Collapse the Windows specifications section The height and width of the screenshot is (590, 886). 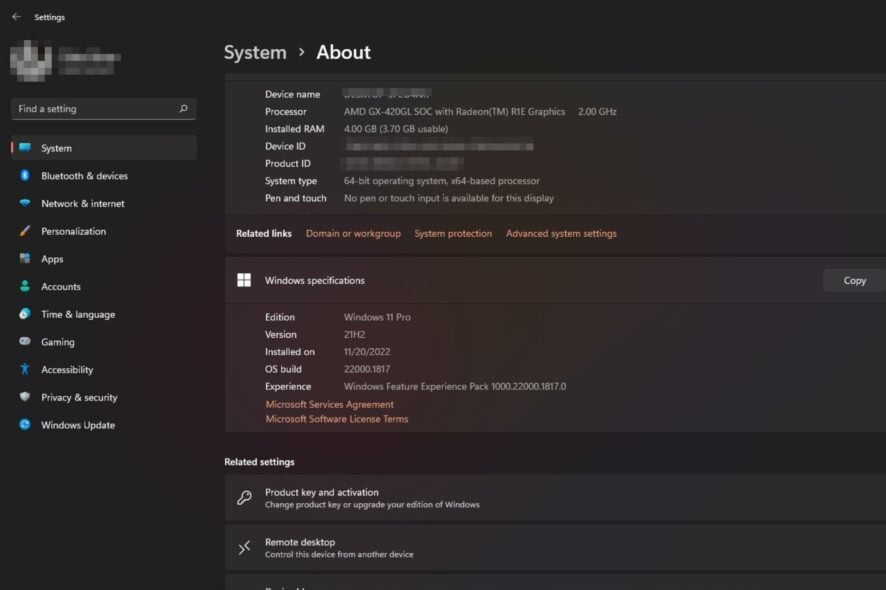[555, 280]
